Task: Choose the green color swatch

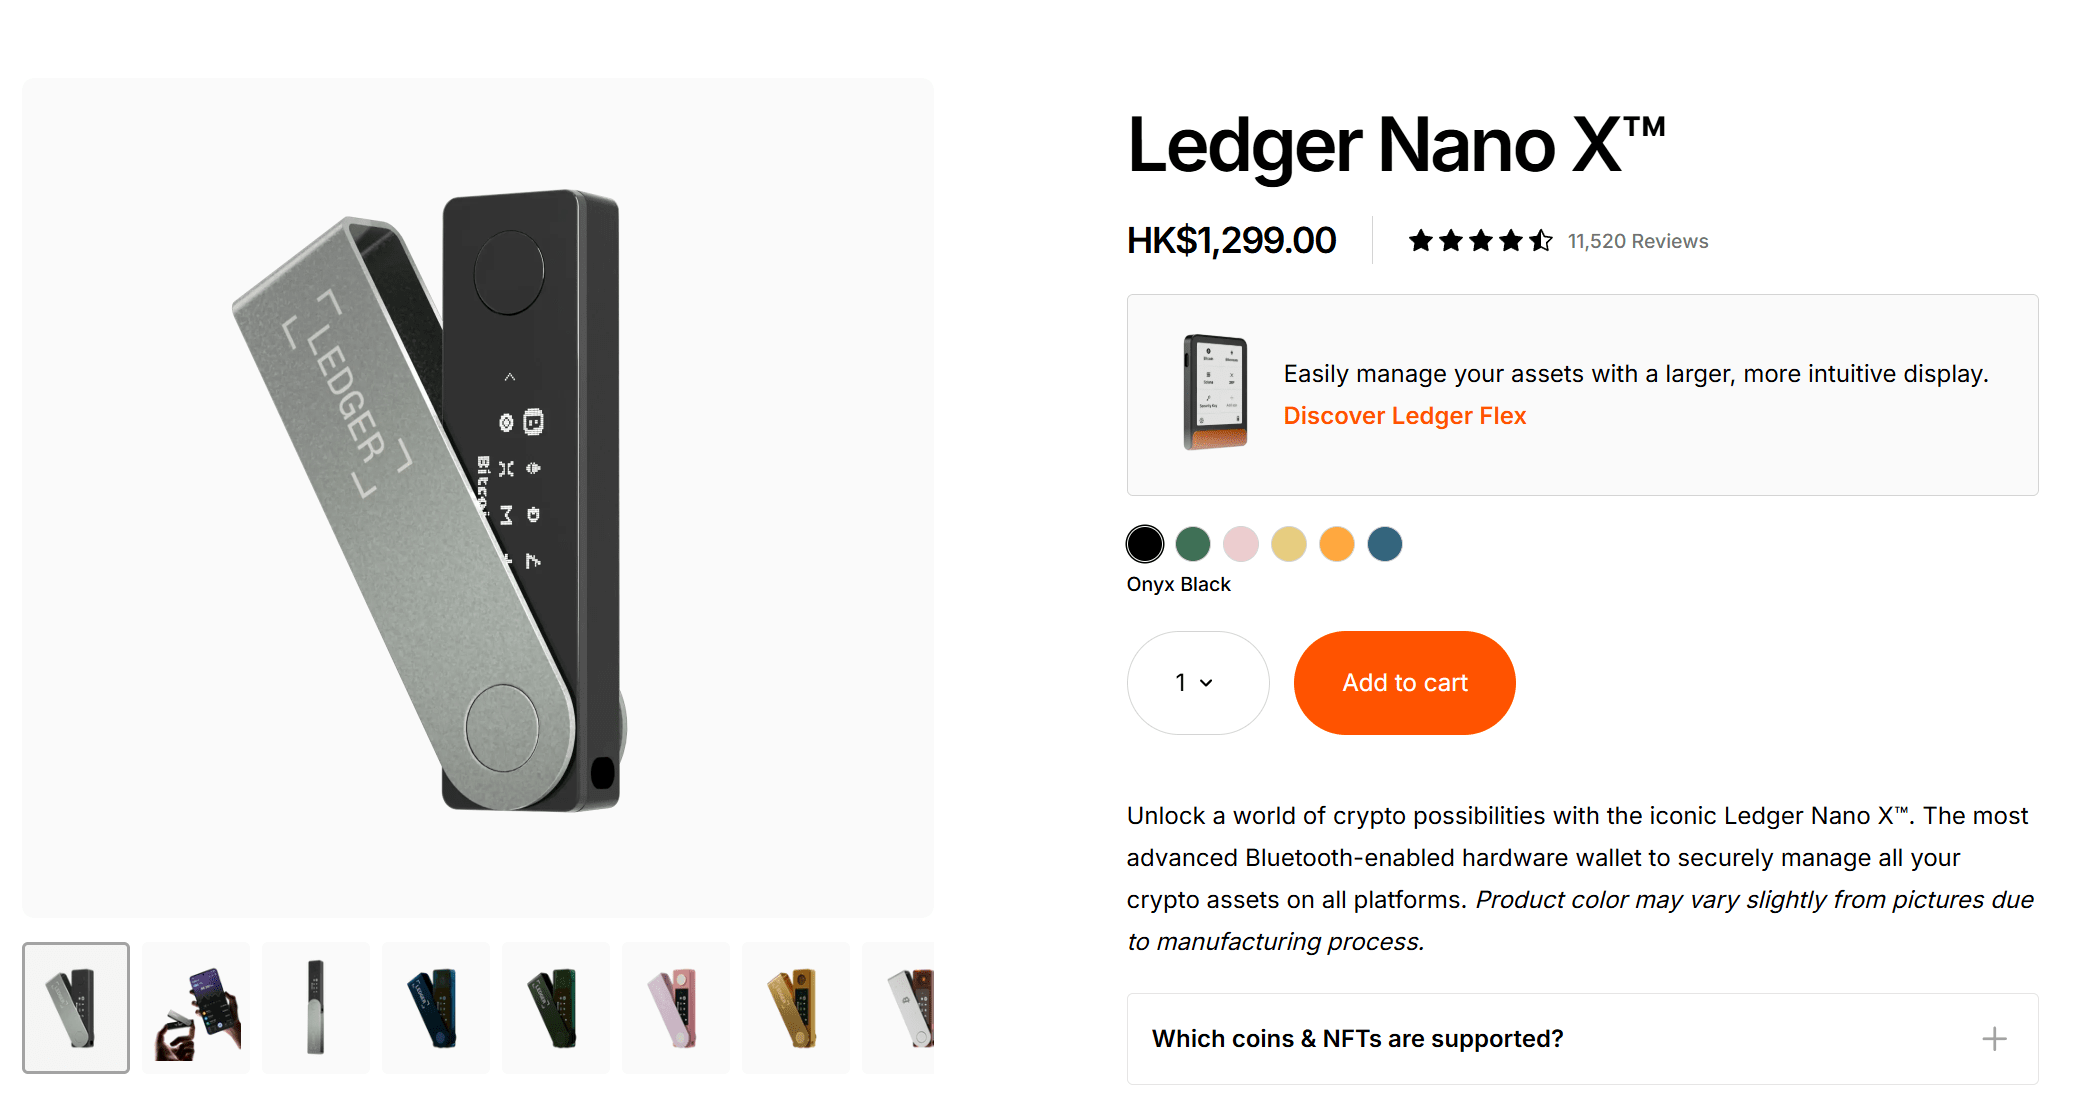Action: (x=1193, y=544)
